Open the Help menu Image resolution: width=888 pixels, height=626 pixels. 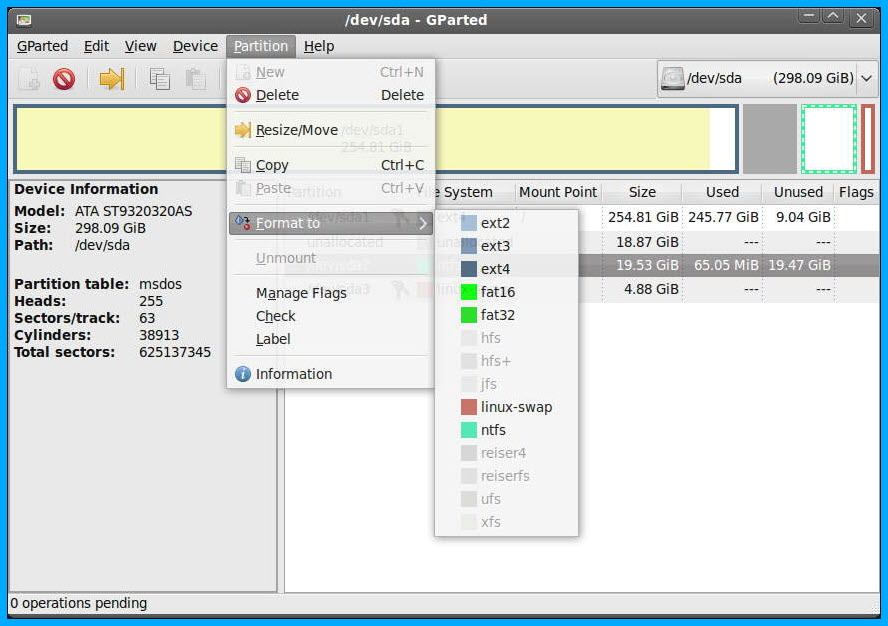coord(319,46)
